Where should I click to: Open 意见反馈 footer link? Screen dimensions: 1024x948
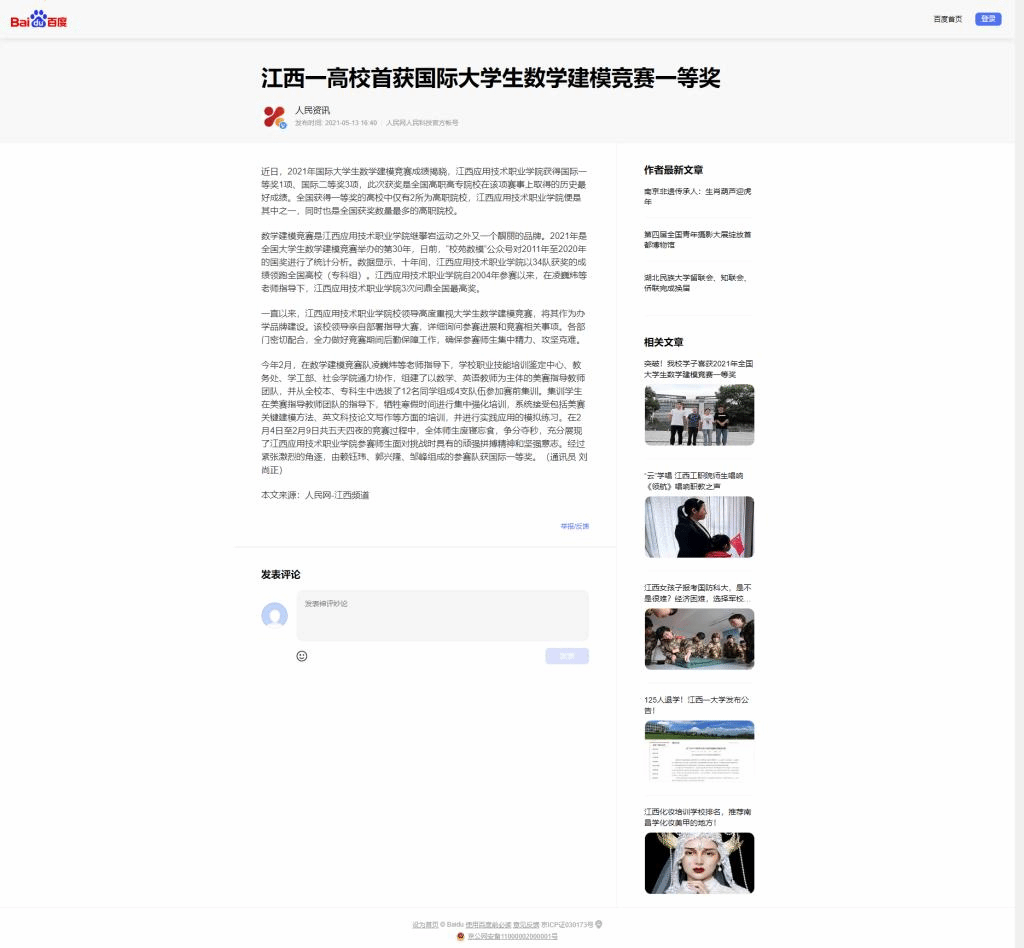coord(526,925)
